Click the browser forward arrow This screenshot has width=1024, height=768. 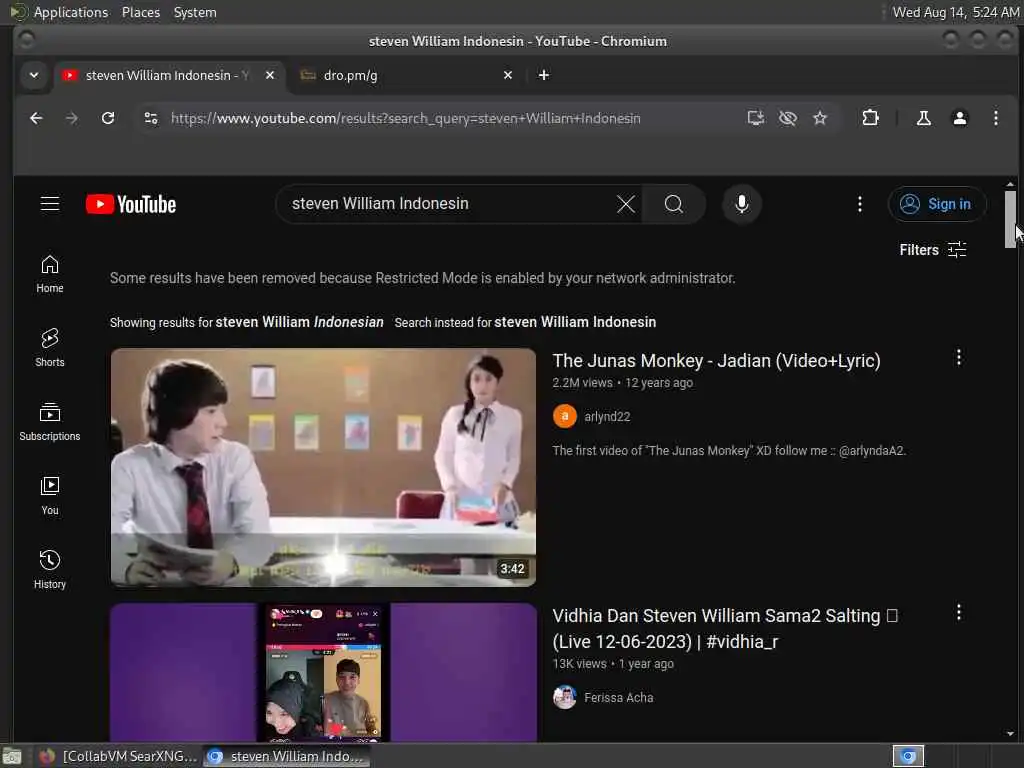(x=72, y=118)
